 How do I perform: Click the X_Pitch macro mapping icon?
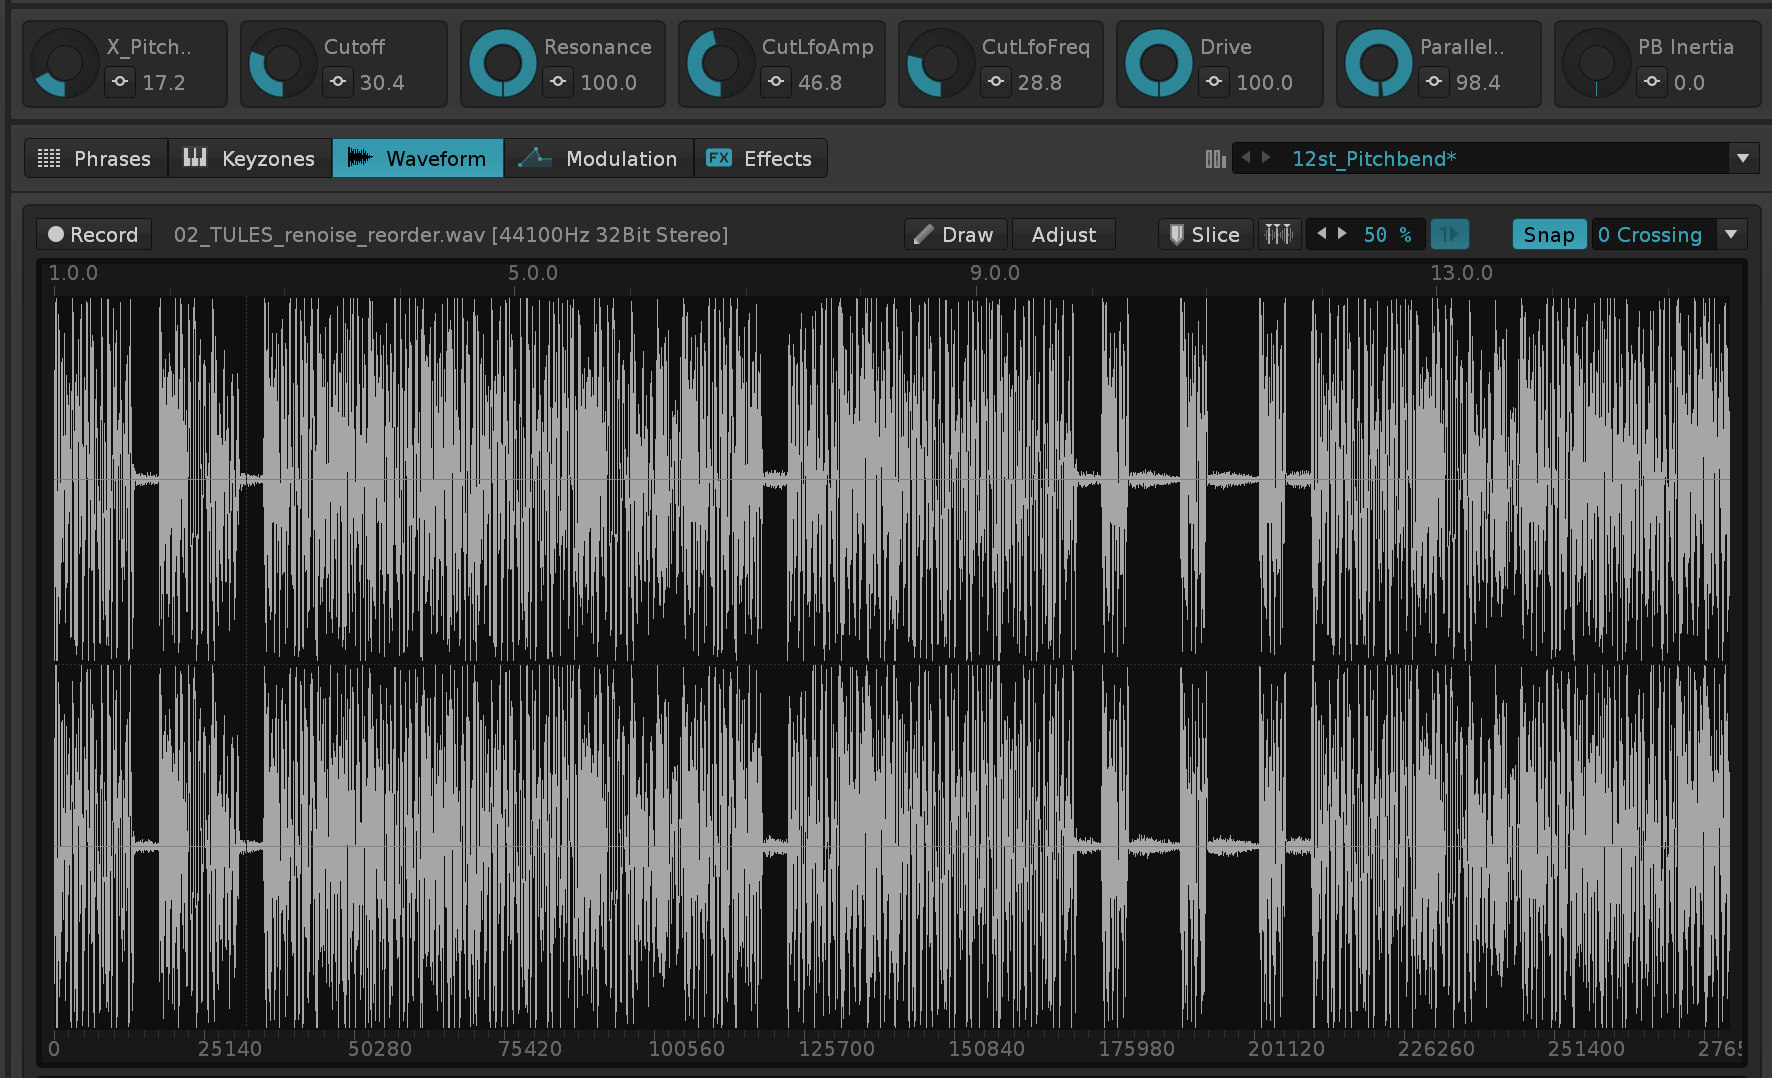[x=120, y=82]
